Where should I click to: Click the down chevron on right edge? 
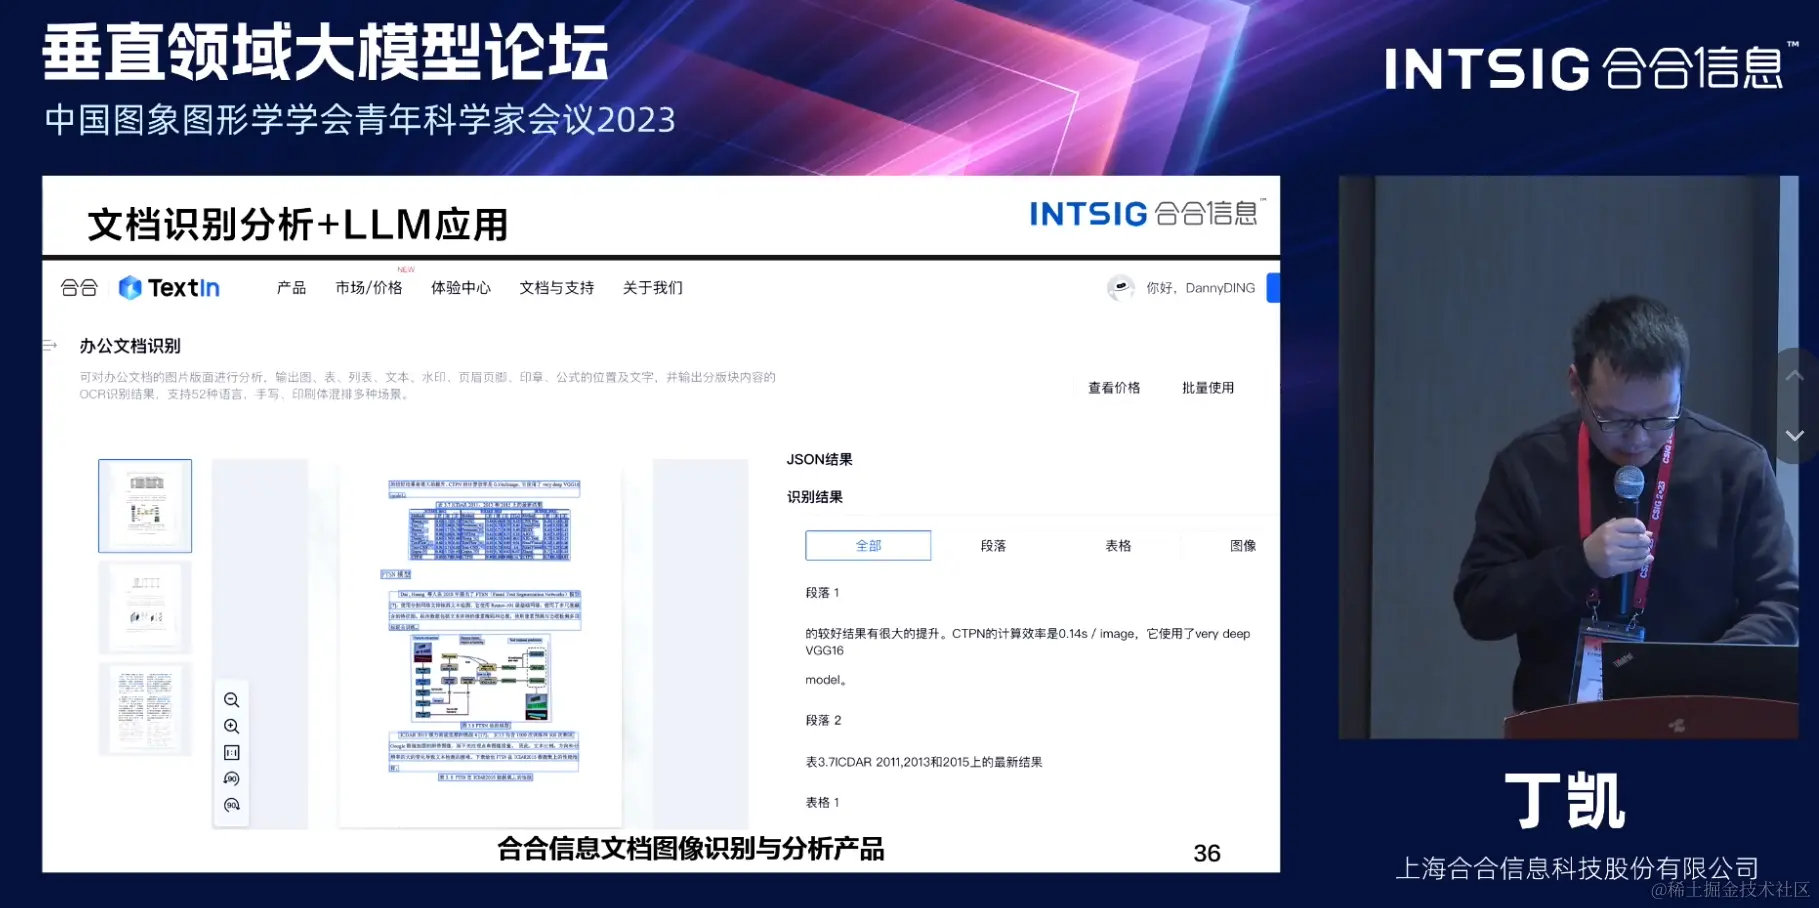(1795, 435)
